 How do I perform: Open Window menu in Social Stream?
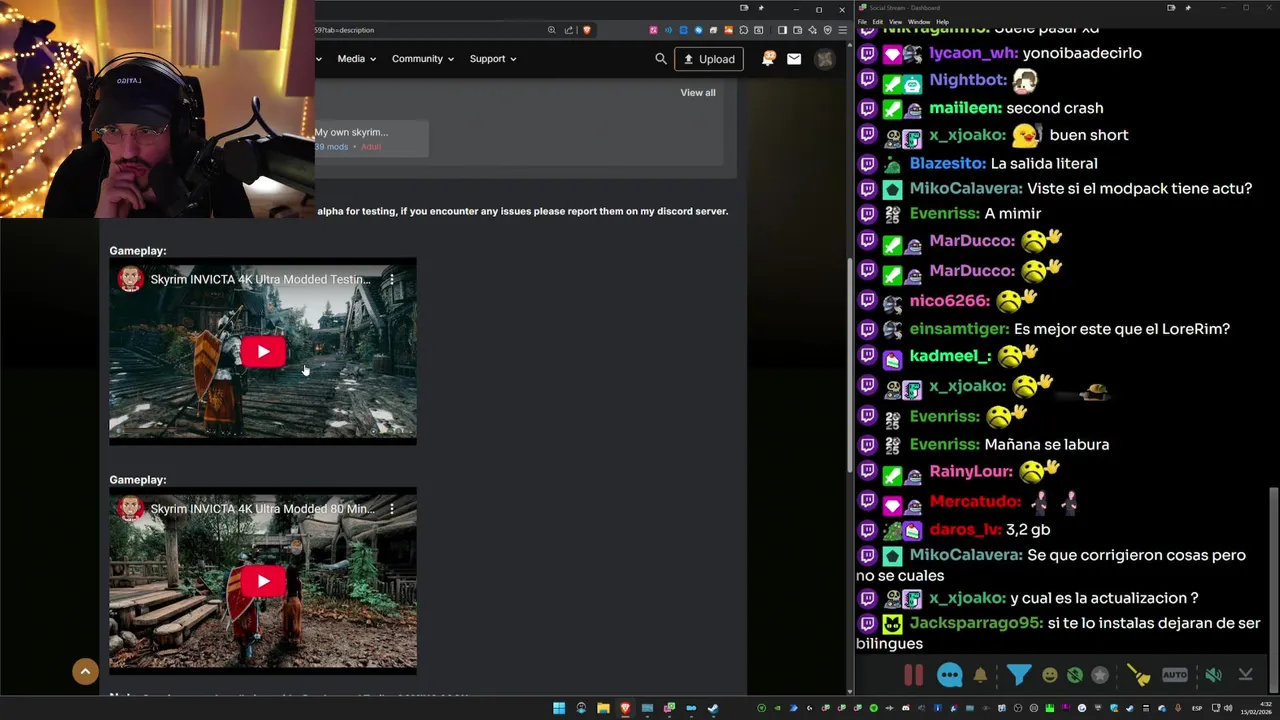pos(918,21)
